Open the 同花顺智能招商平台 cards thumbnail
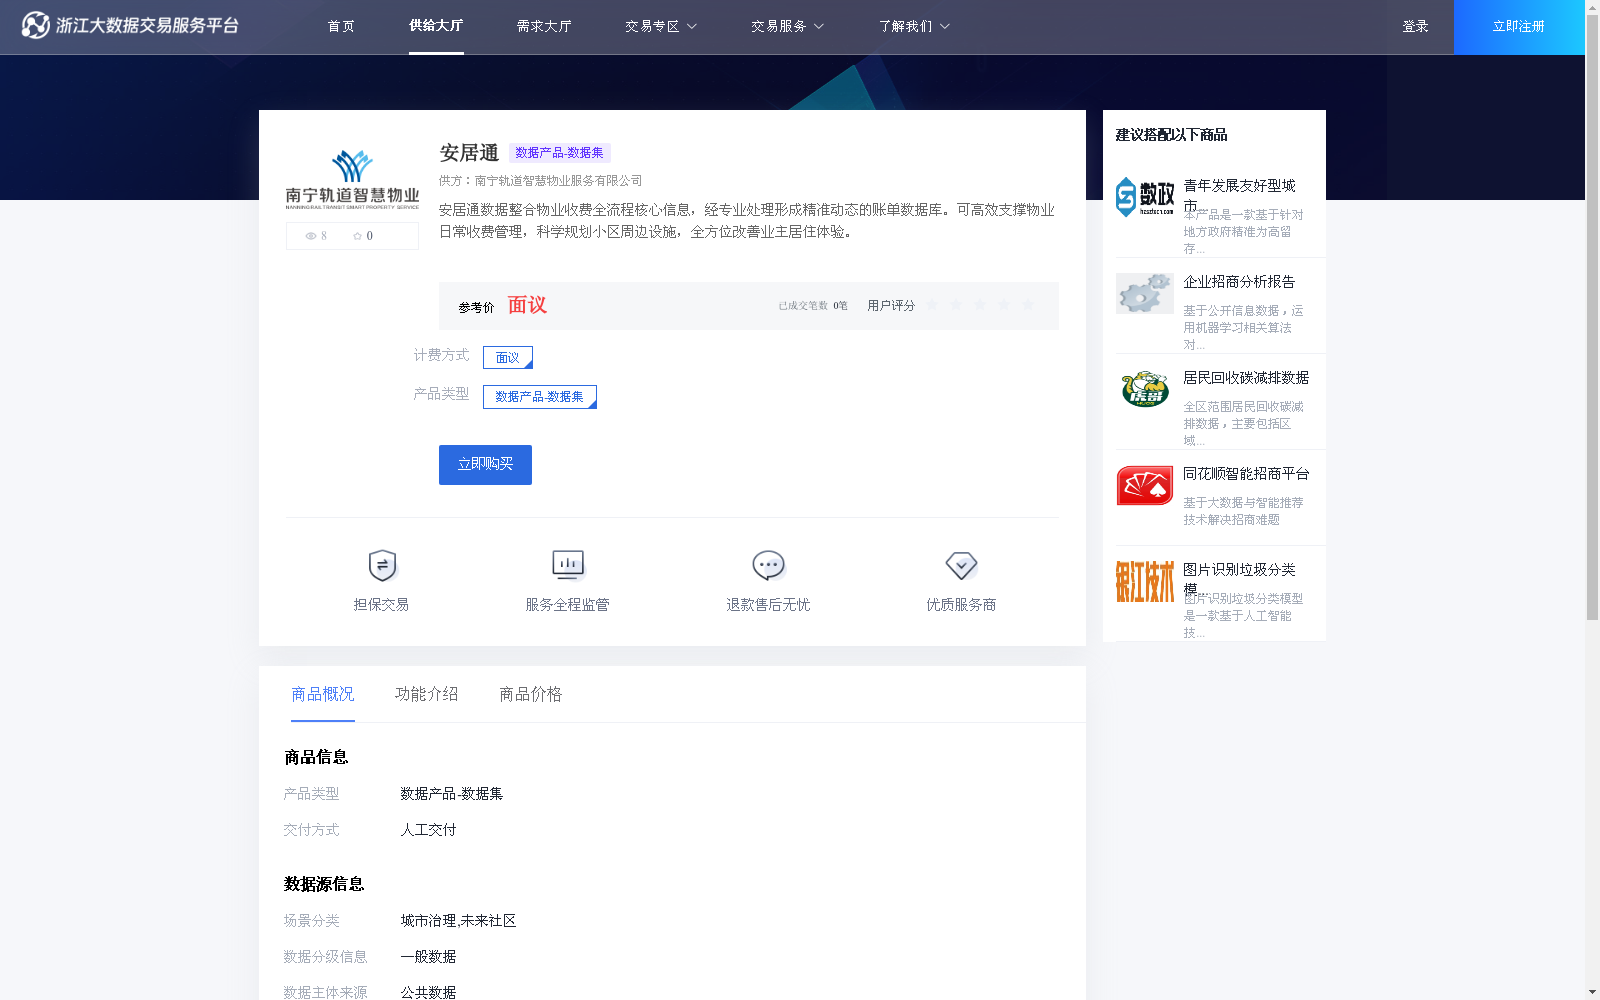This screenshot has width=1600, height=1000. [1145, 485]
